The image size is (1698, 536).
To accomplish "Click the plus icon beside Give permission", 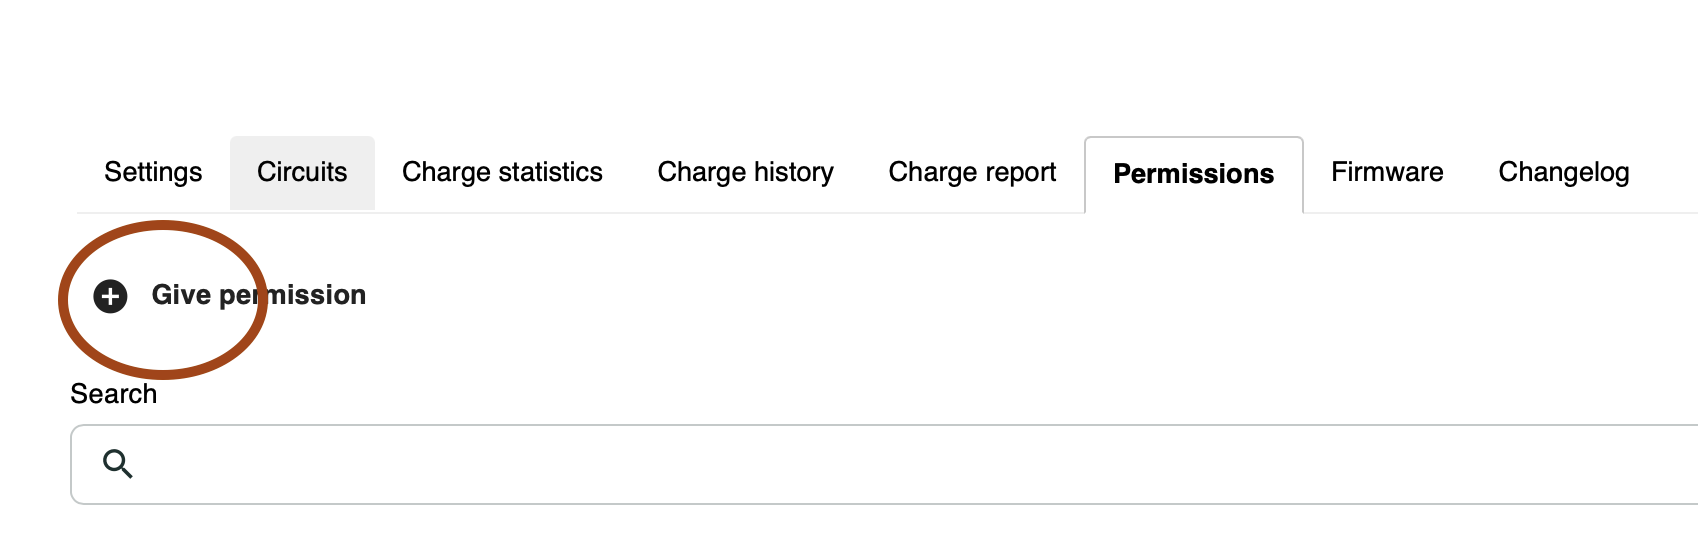I will (110, 296).
